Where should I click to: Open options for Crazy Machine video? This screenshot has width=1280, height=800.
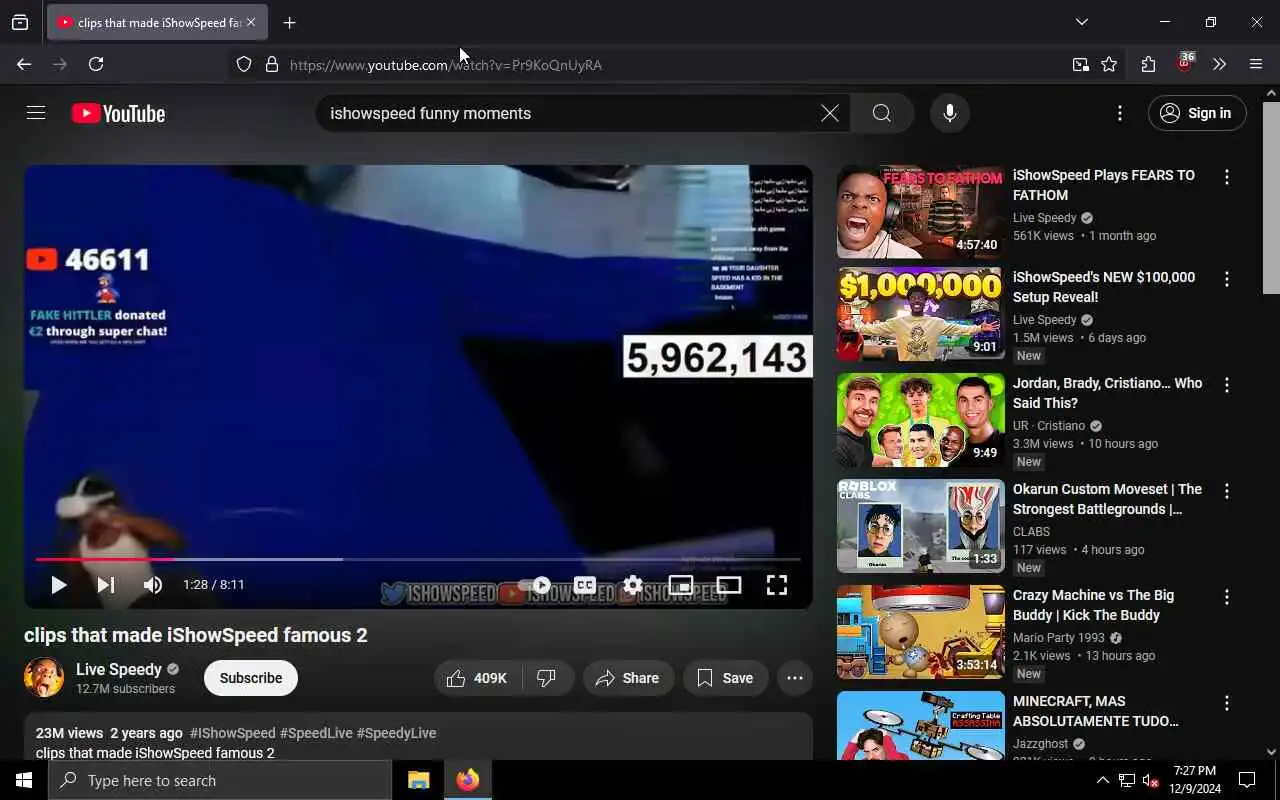click(x=1227, y=597)
